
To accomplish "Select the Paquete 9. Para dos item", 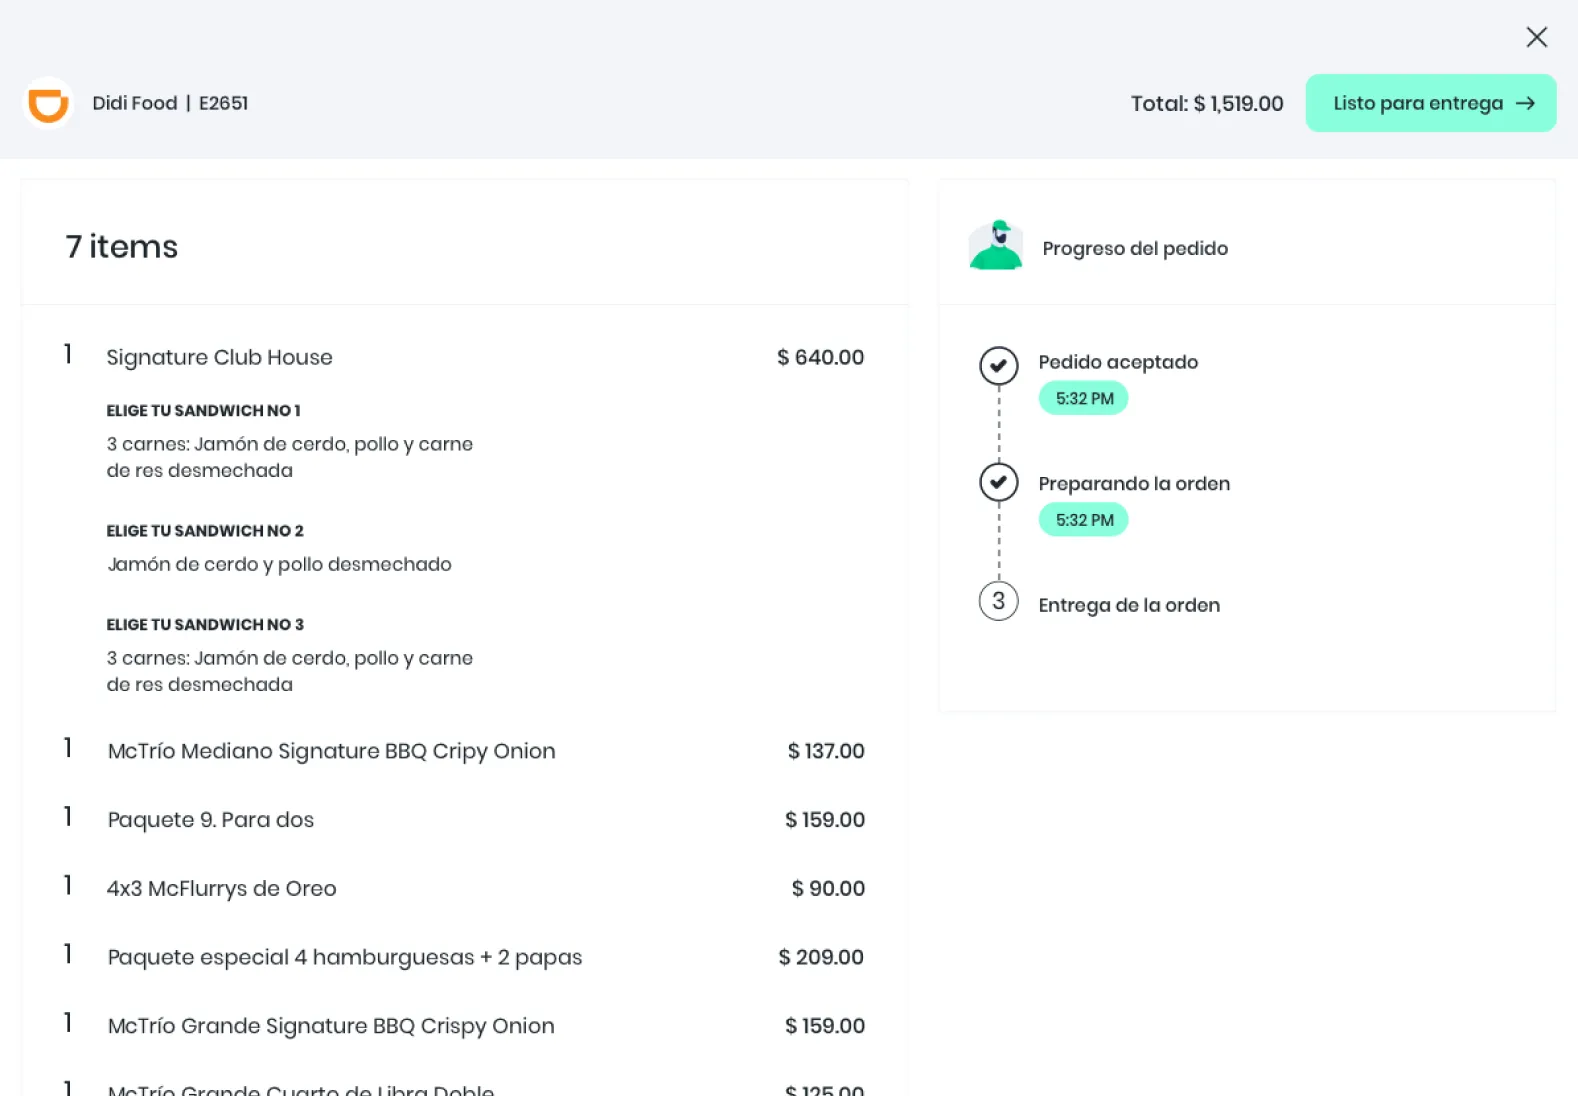I will tap(210, 820).
